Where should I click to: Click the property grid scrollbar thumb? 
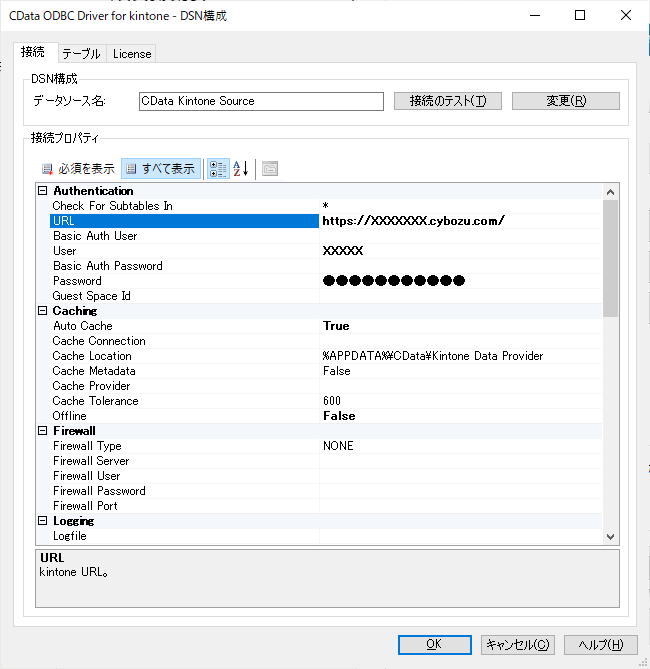(610, 259)
